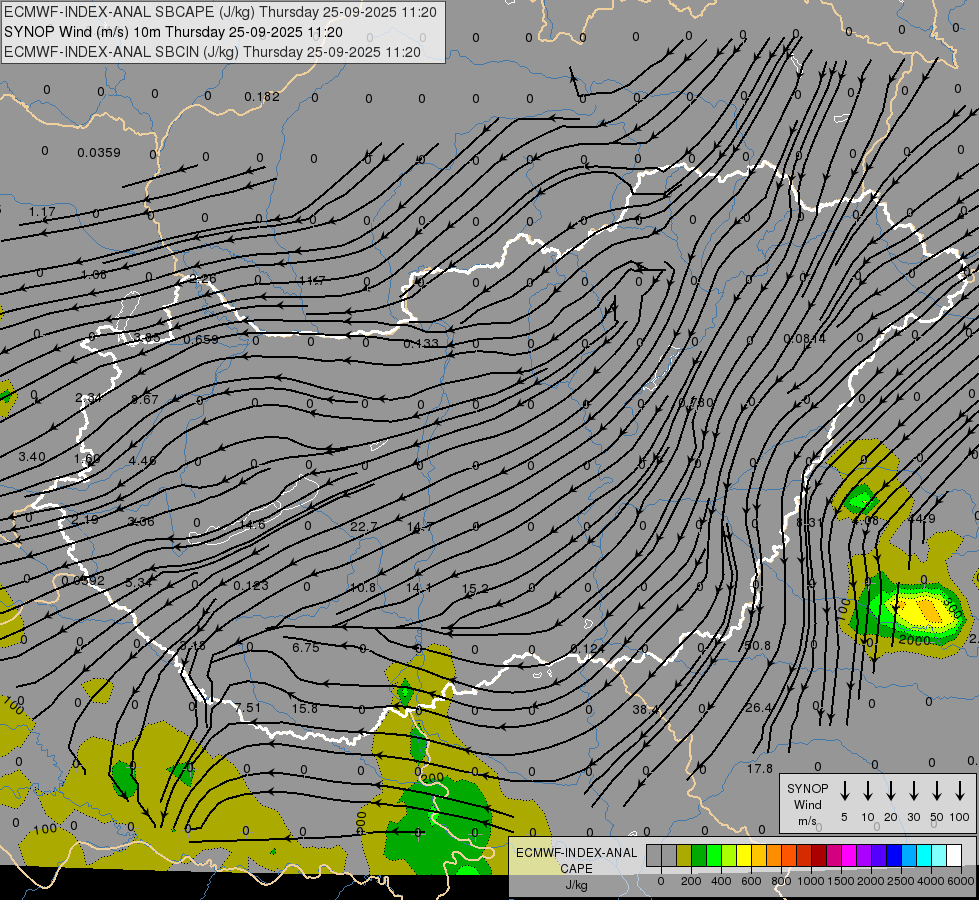The width and height of the screenshot is (979, 900).
Task: Click the 100 m/s wind arrow in legend
Action: [x=960, y=791]
